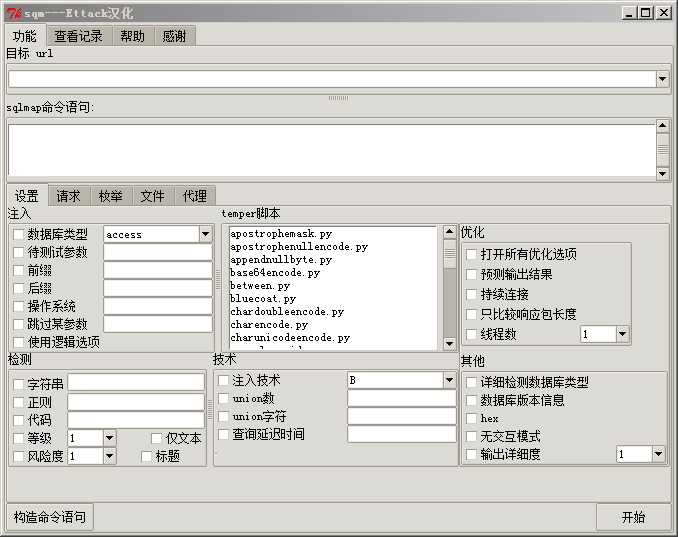Click the 构造命令语句 button

tap(50, 517)
